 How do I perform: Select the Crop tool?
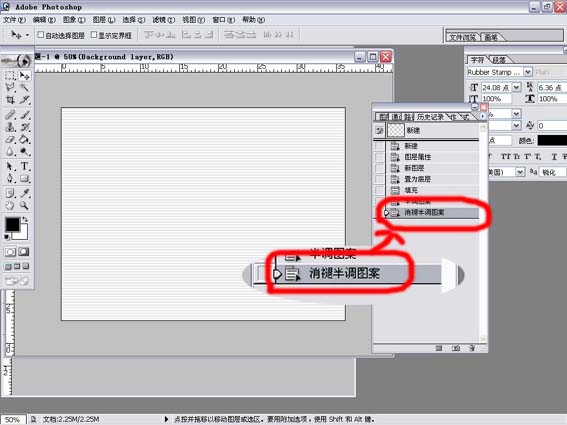(10, 100)
